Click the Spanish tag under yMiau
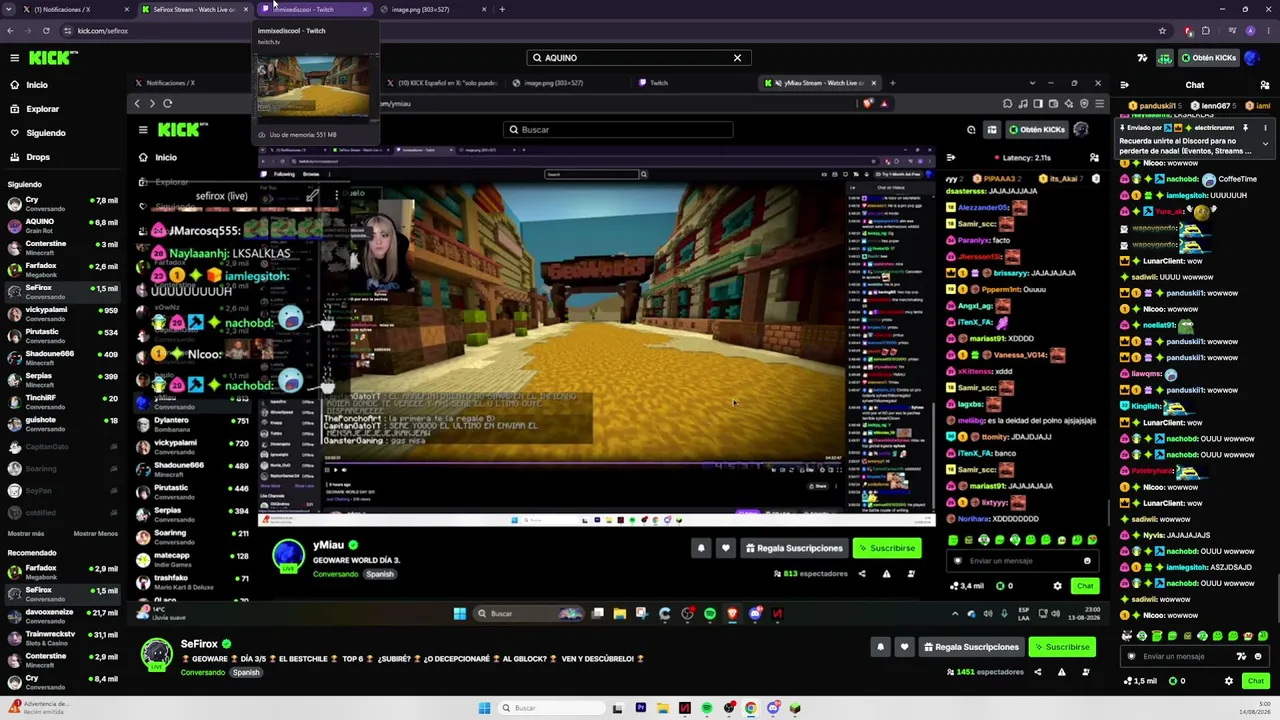 point(380,574)
